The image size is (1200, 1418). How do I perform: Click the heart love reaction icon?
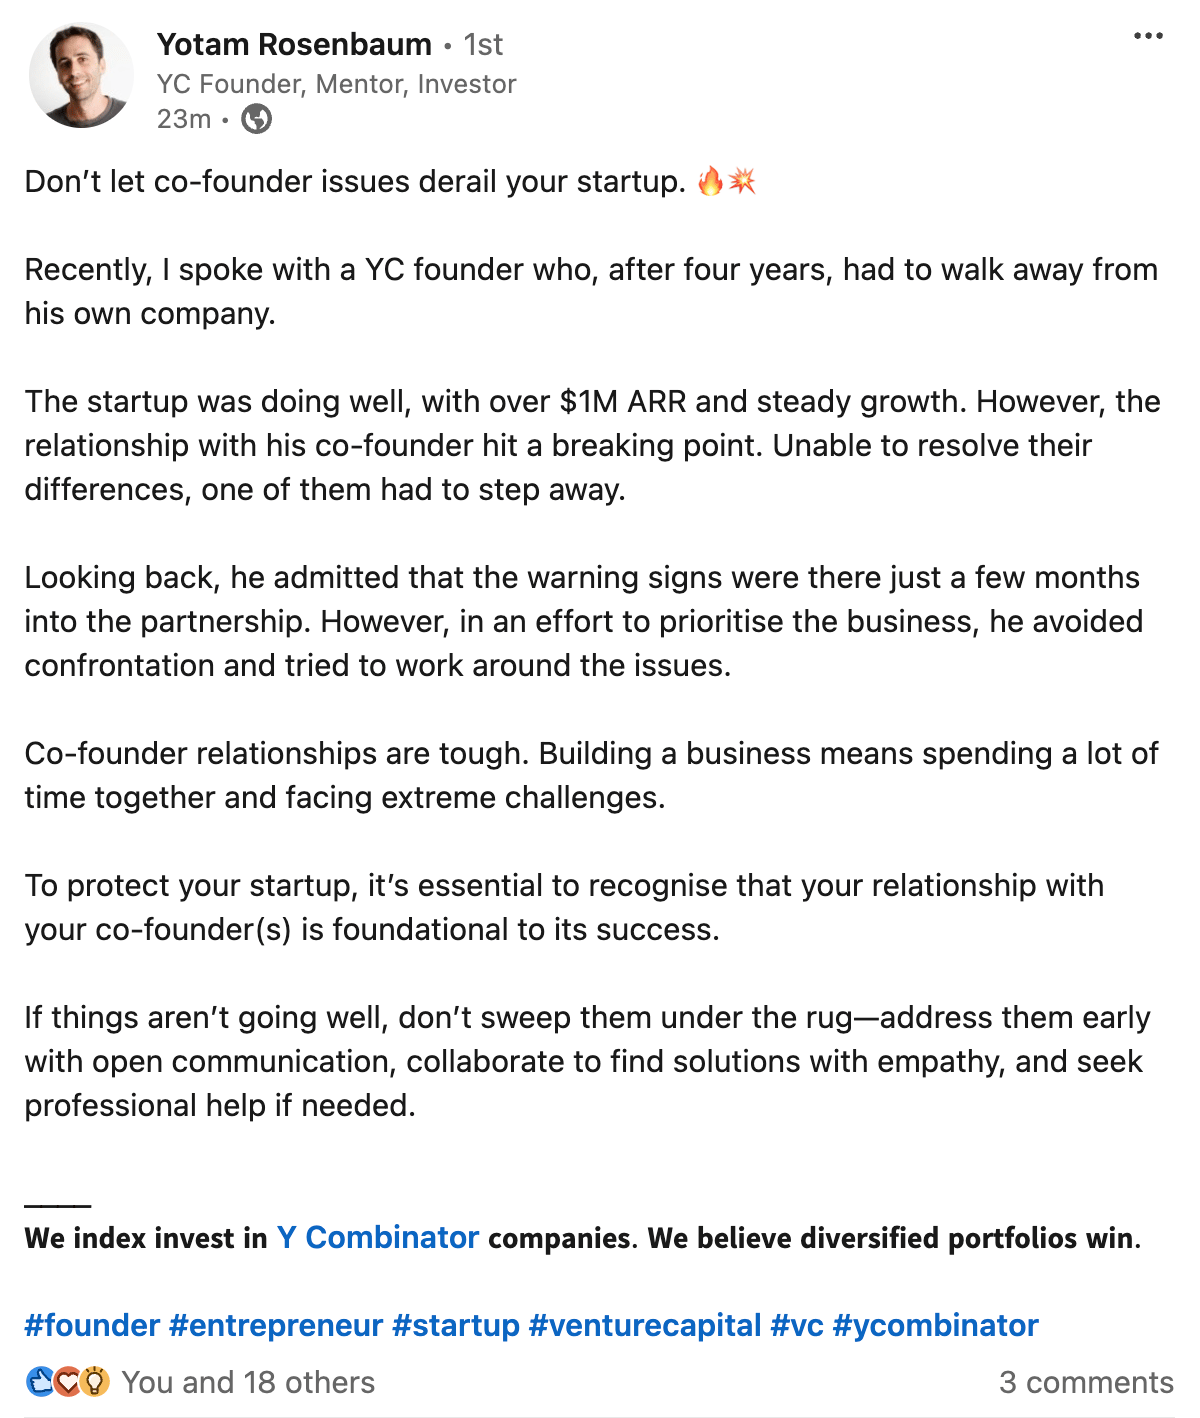tap(67, 1382)
